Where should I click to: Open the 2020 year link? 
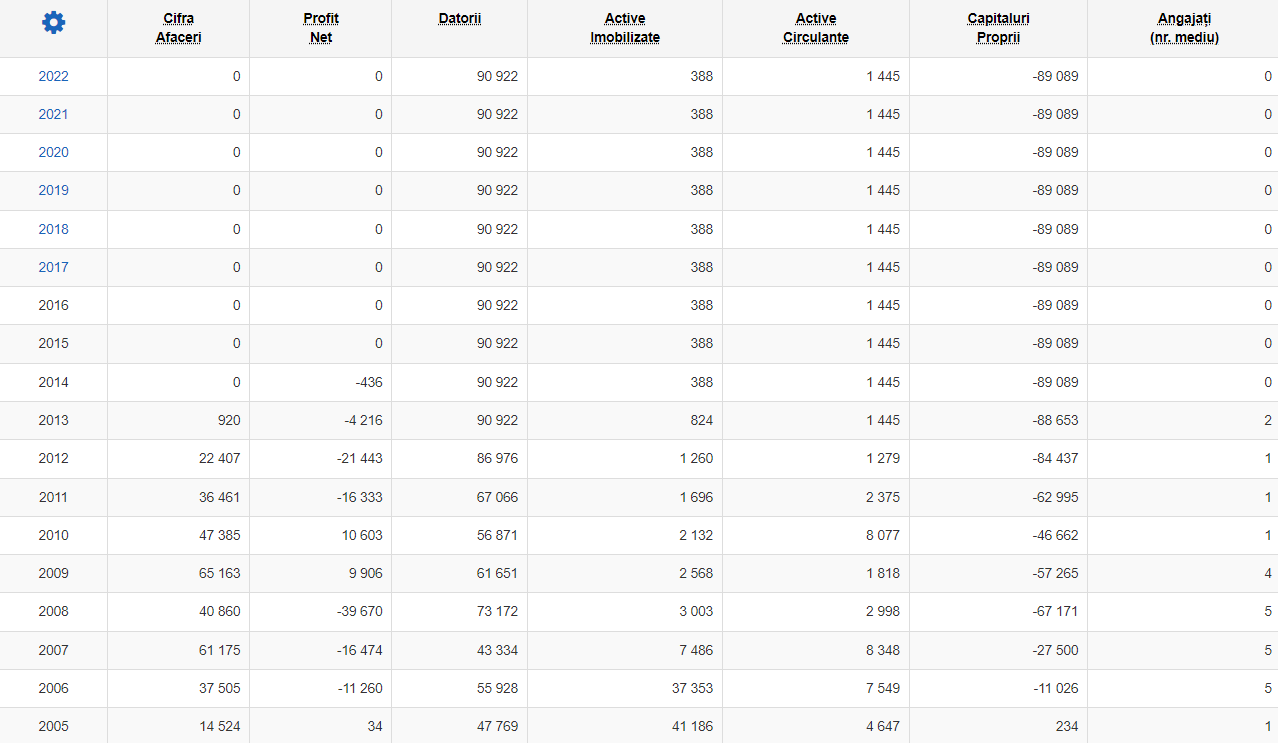(x=53, y=152)
